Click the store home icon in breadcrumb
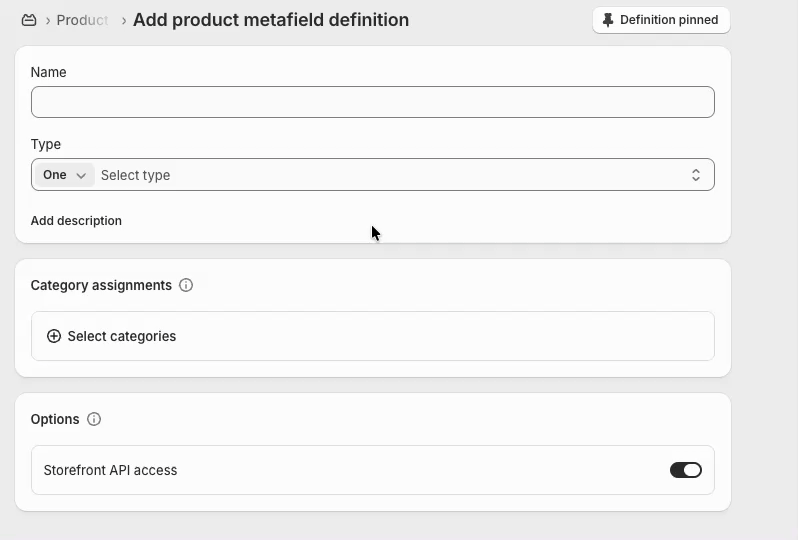 pos(29,20)
